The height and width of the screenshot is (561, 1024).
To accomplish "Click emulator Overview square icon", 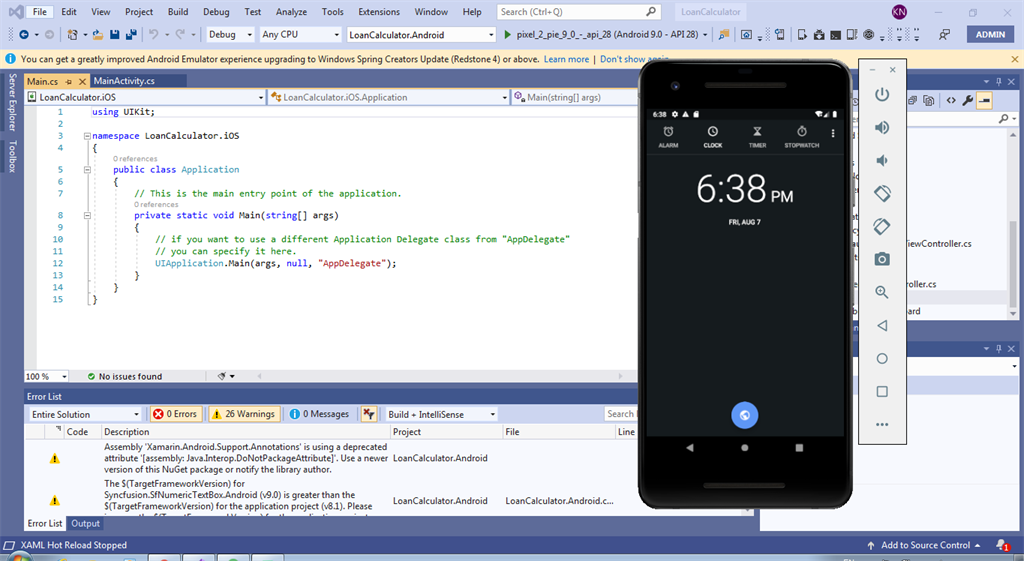I will click(882, 391).
